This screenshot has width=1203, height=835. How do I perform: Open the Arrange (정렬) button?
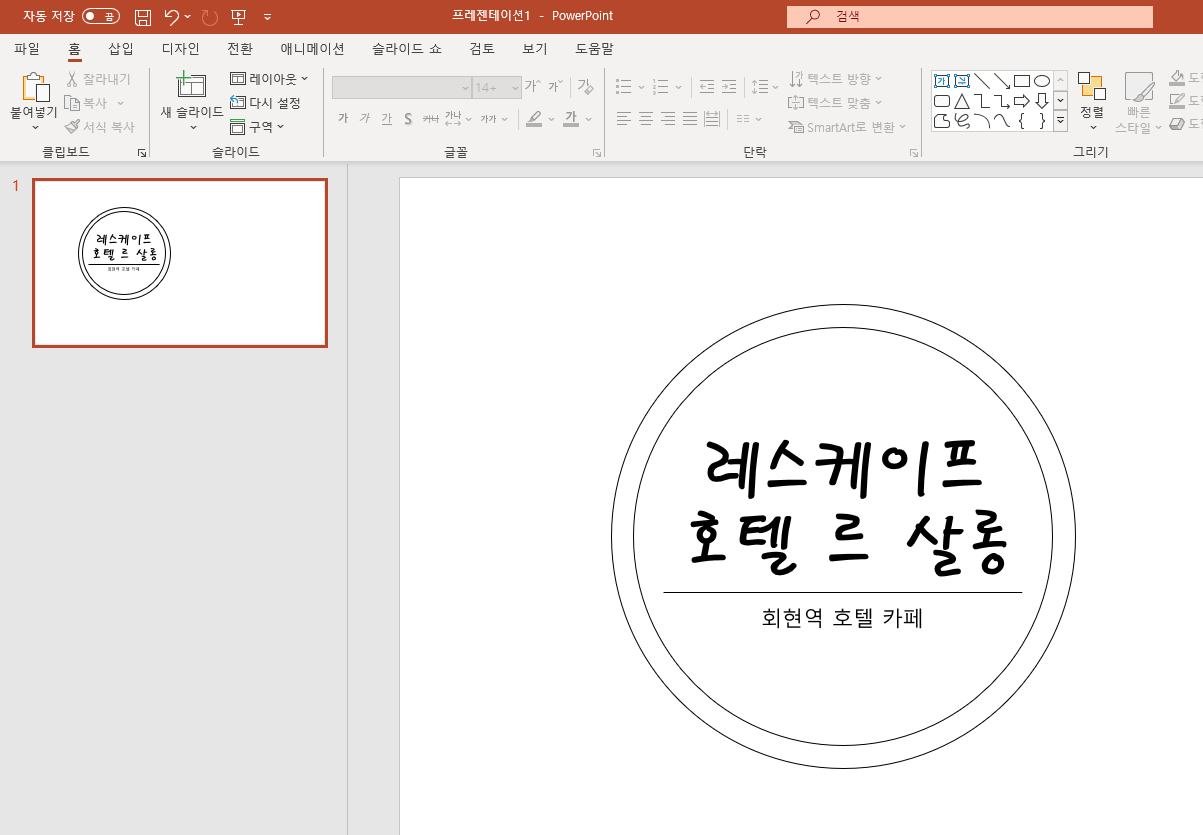pyautogui.click(x=1092, y=101)
